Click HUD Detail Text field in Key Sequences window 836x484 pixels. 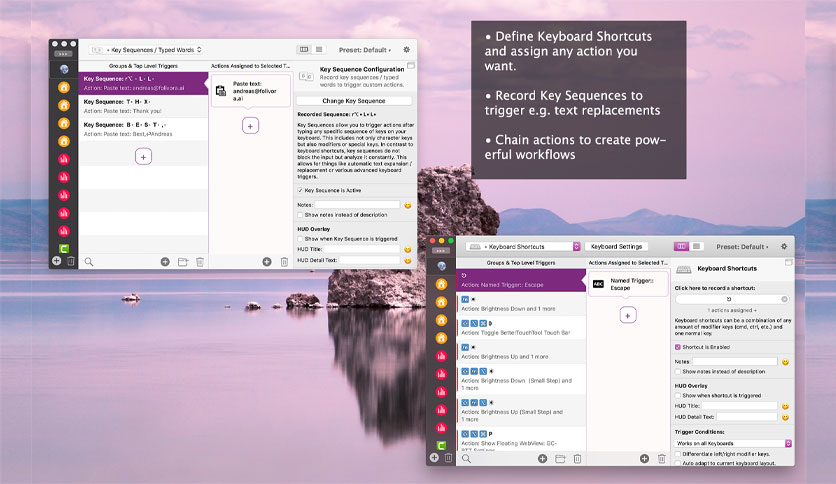pos(369,260)
